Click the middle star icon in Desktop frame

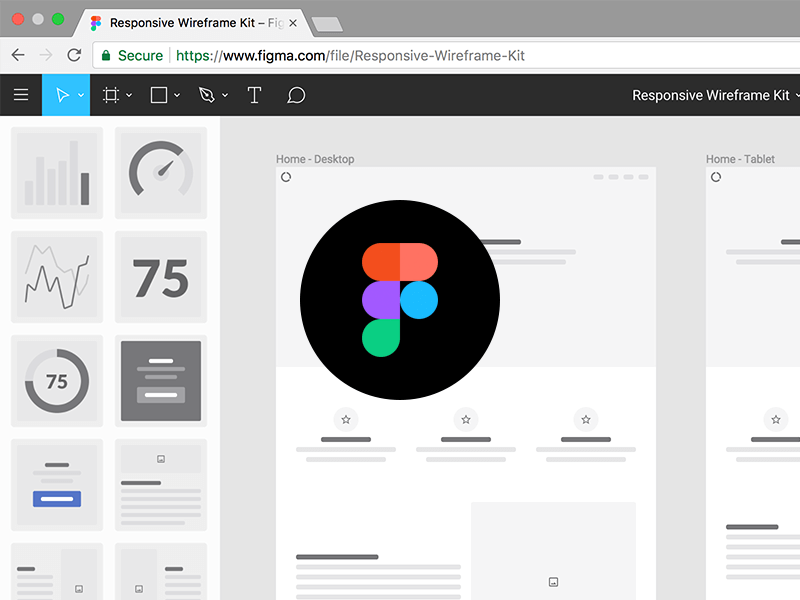point(466,419)
